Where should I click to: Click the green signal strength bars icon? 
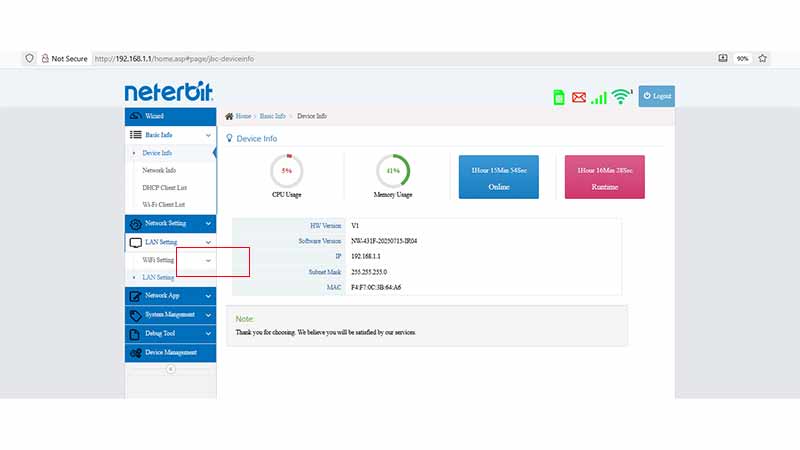pos(598,97)
